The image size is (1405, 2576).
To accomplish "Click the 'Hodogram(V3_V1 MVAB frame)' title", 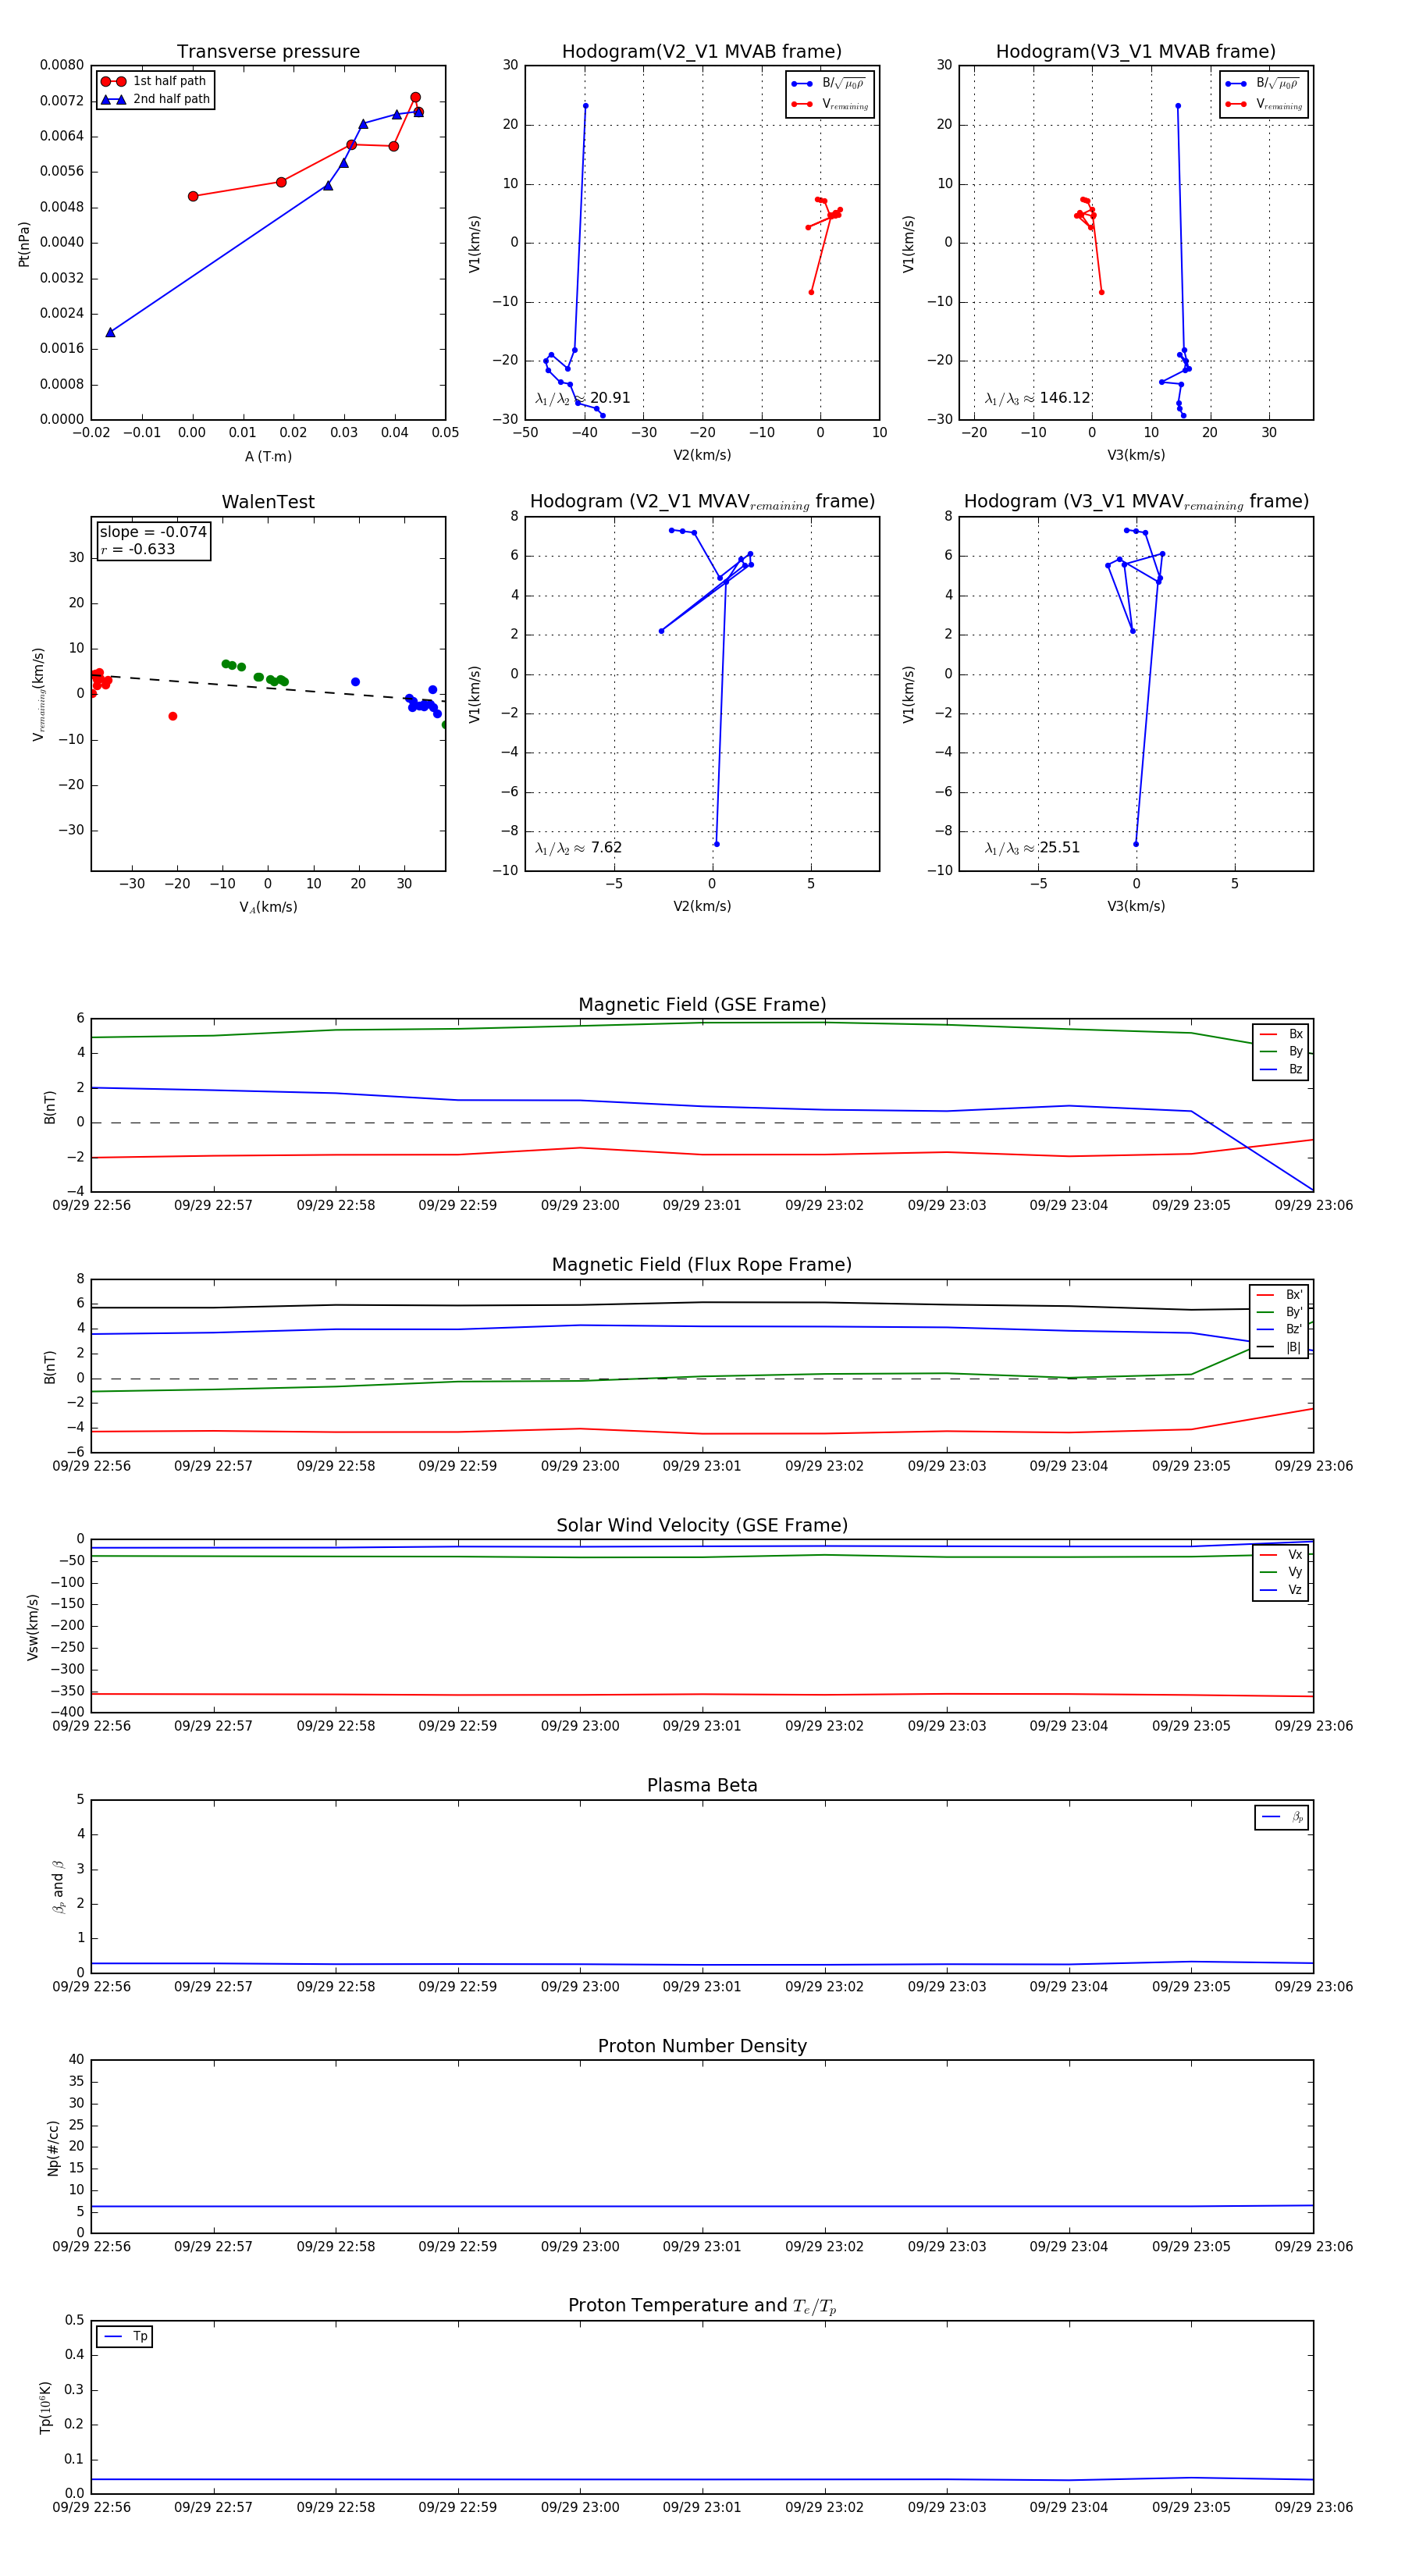I will pyautogui.click(x=1136, y=51).
